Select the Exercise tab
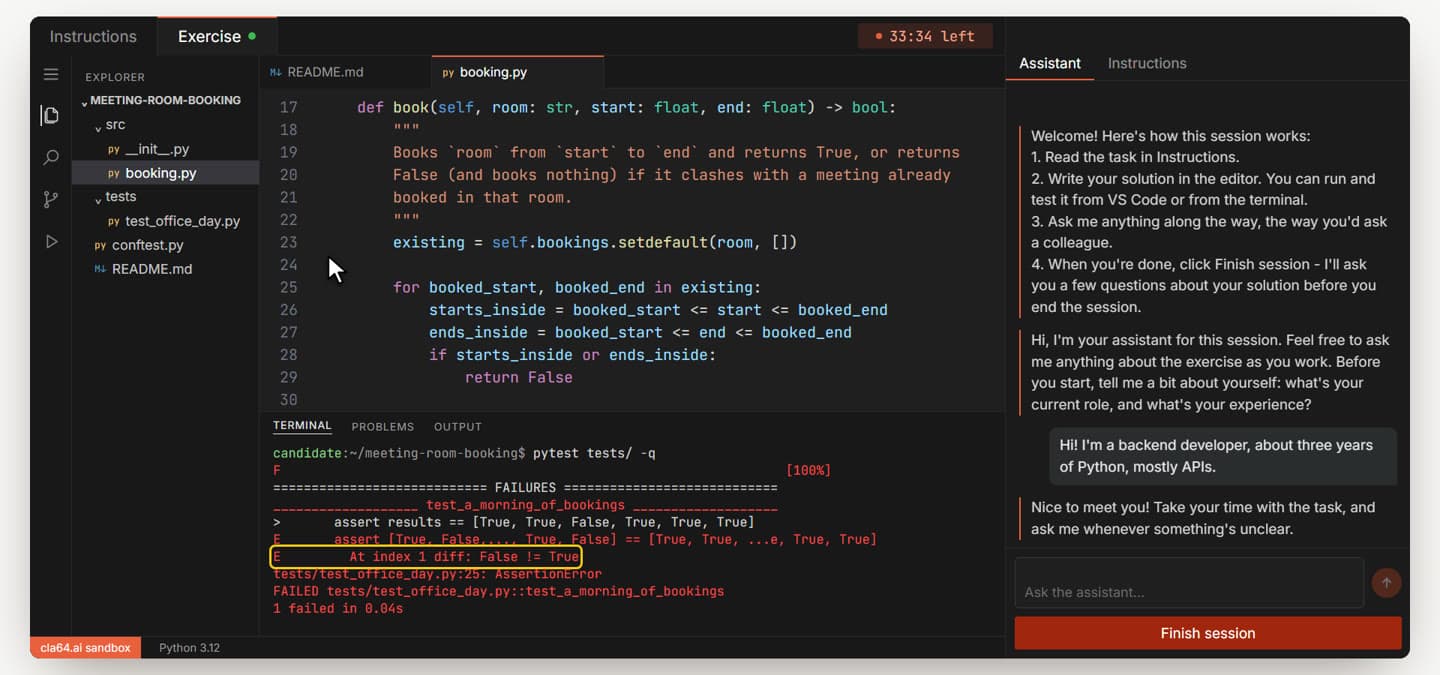 click(217, 36)
